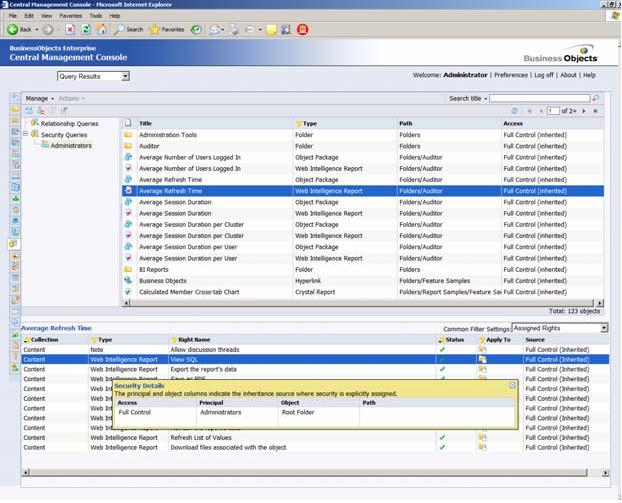Click the Status column header
This screenshot has height=503, width=622.
point(455,340)
